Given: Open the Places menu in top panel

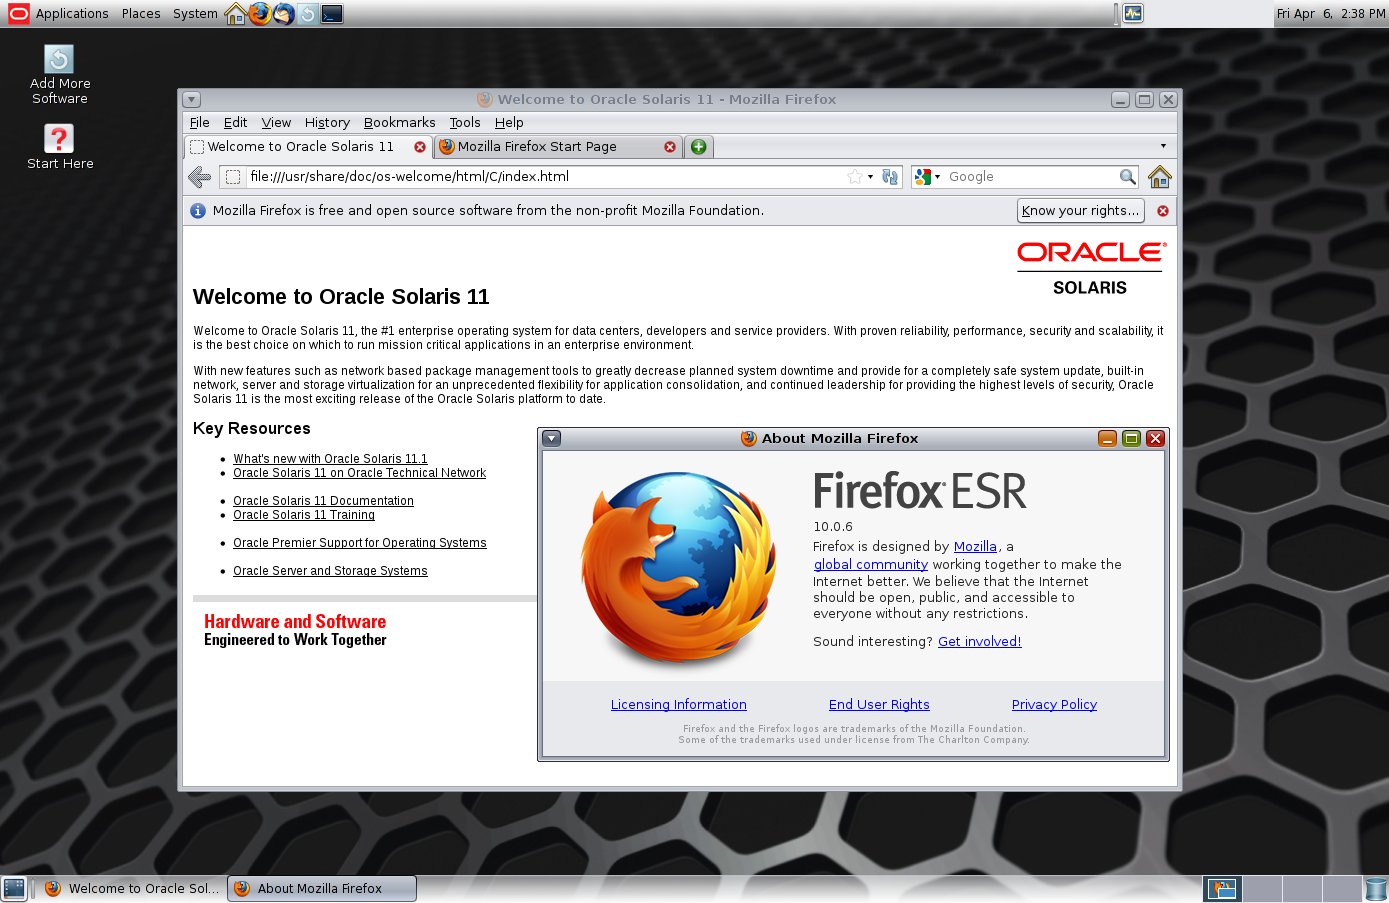Looking at the screenshot, I should point(141,14).
